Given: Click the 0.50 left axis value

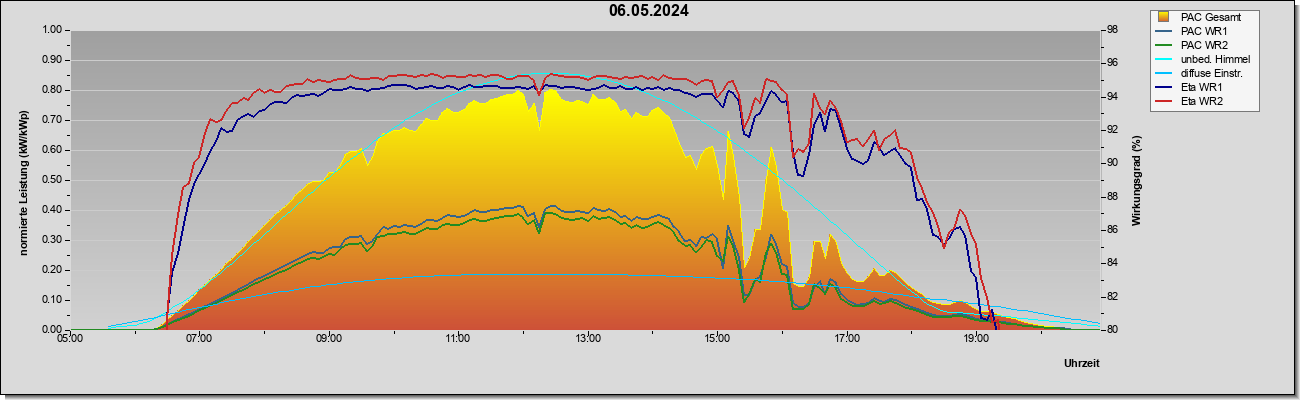Looking at the screenshot, I should 51,180.
